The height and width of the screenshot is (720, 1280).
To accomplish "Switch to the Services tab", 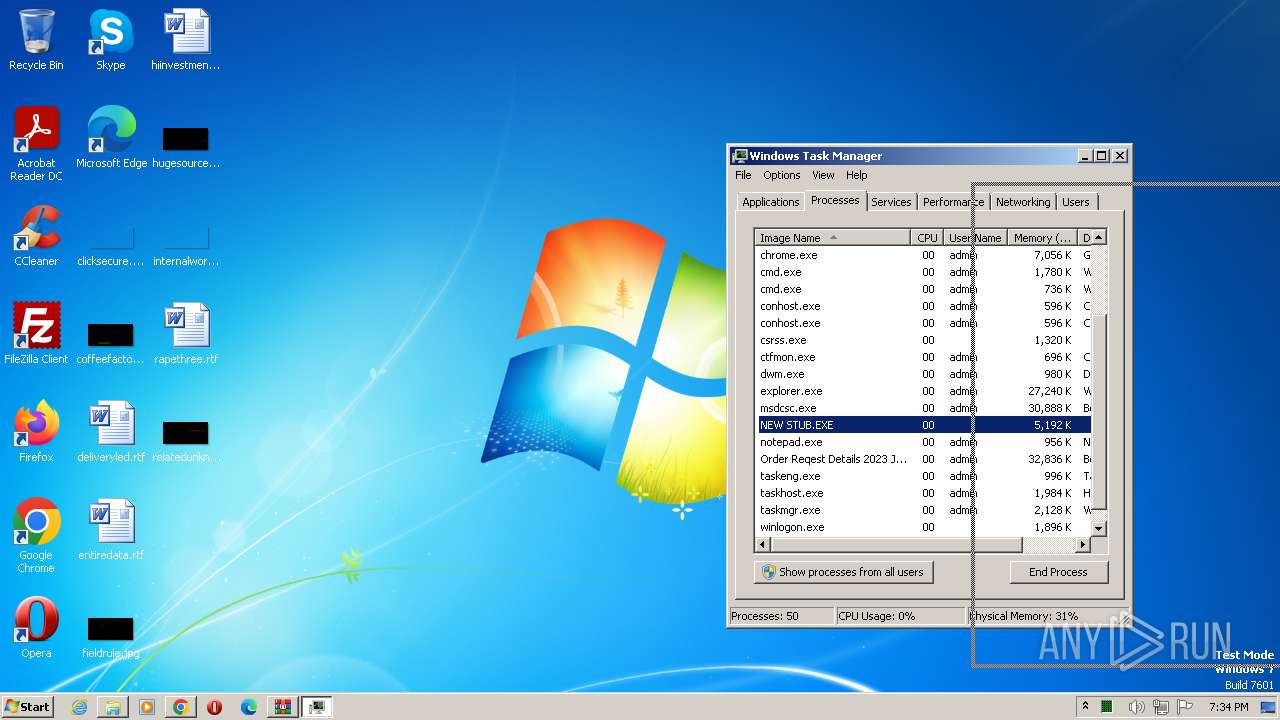I will click(891, 202).
